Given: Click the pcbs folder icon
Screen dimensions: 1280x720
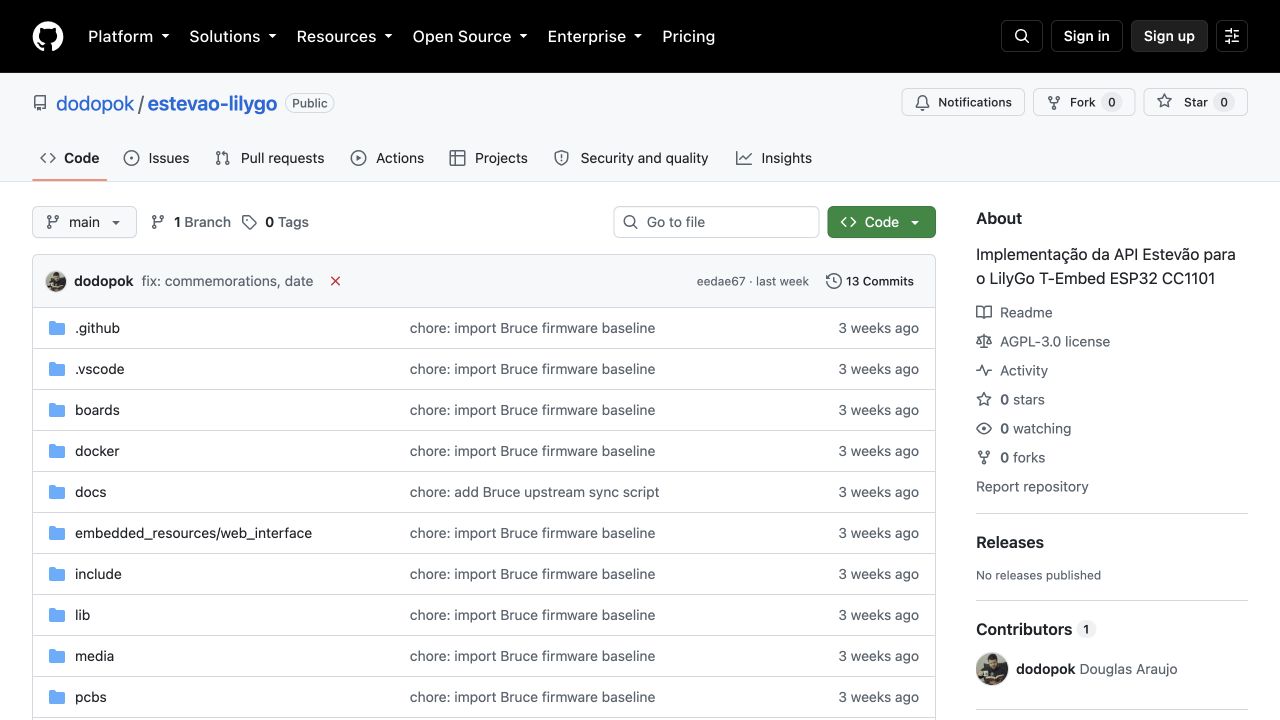Looking at the screenshot, I should [57, 697].
